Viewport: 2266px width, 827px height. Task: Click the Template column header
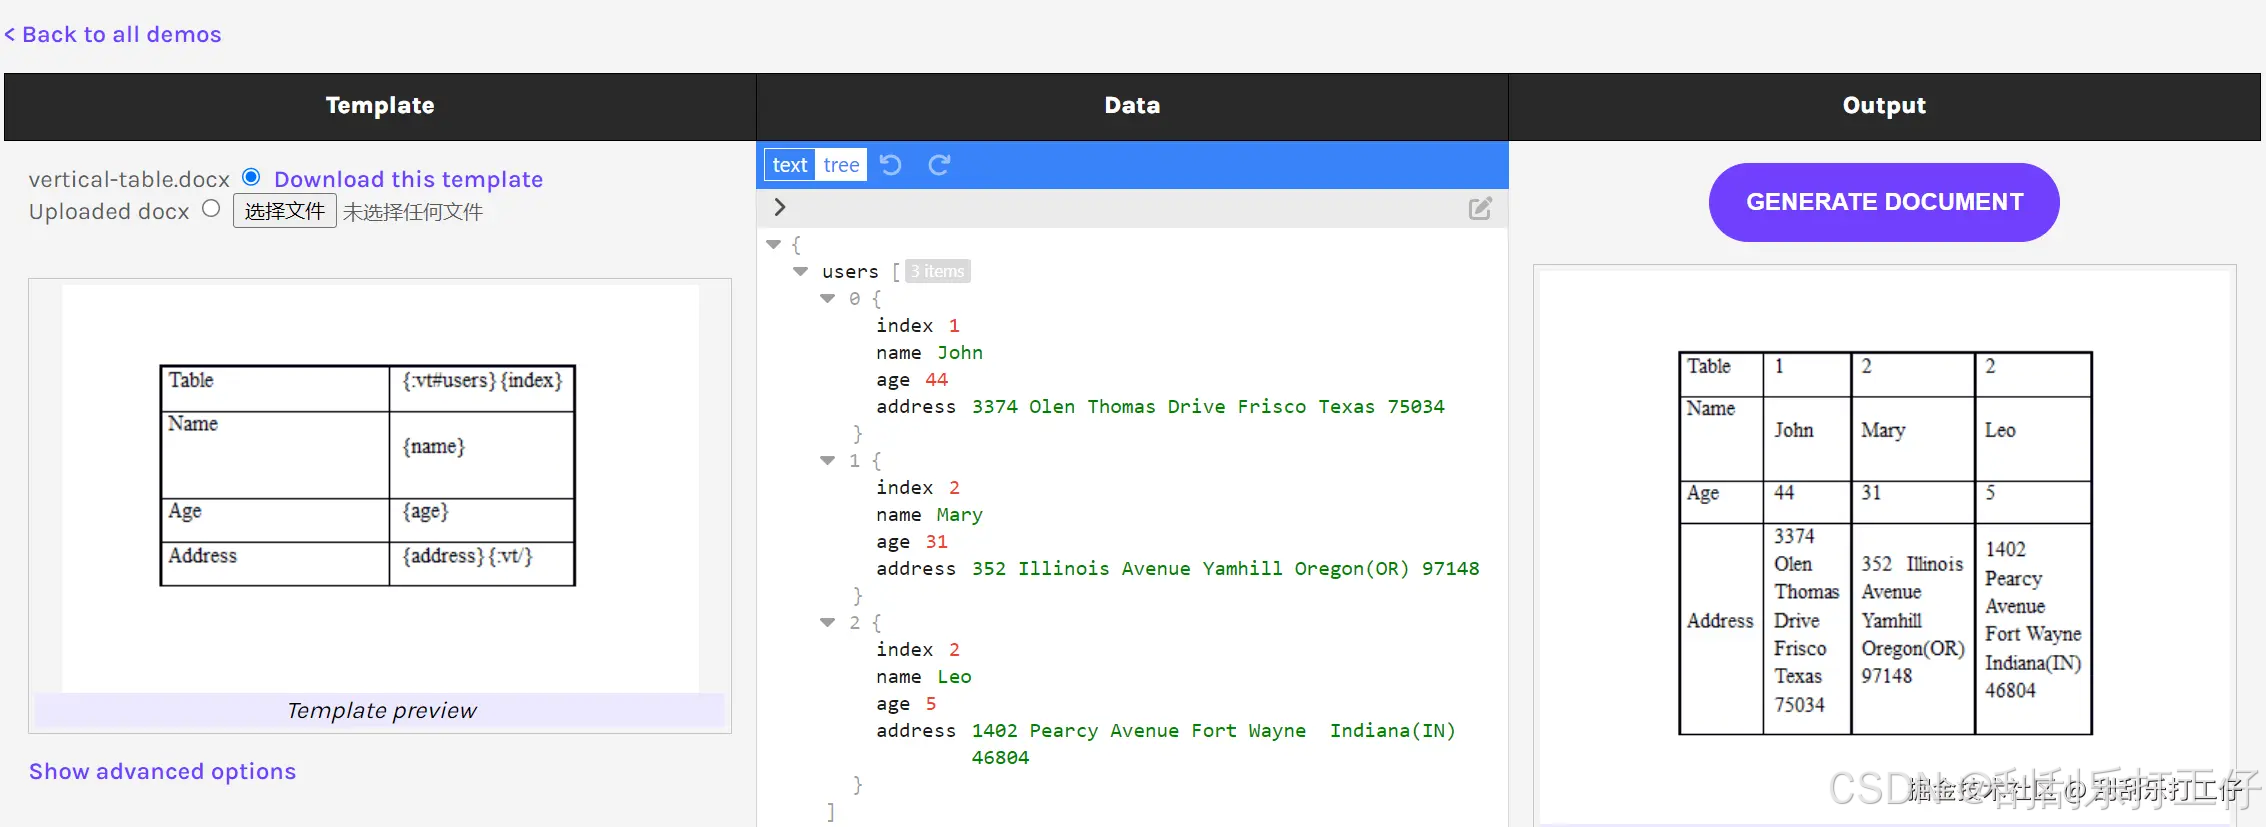point(380,106)
